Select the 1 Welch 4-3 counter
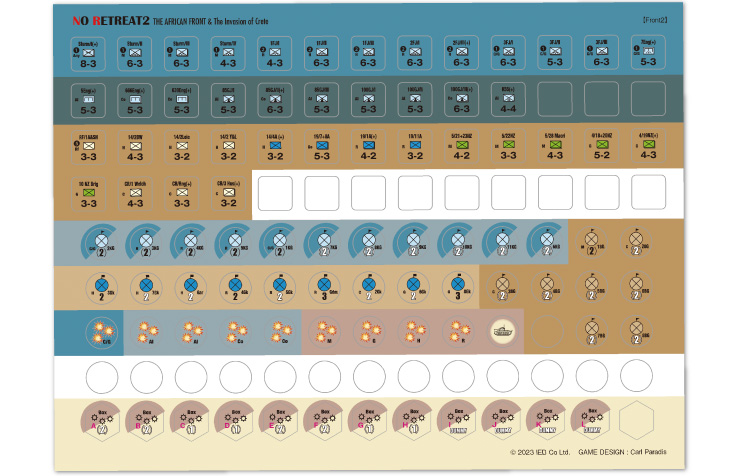 [135, 194]
